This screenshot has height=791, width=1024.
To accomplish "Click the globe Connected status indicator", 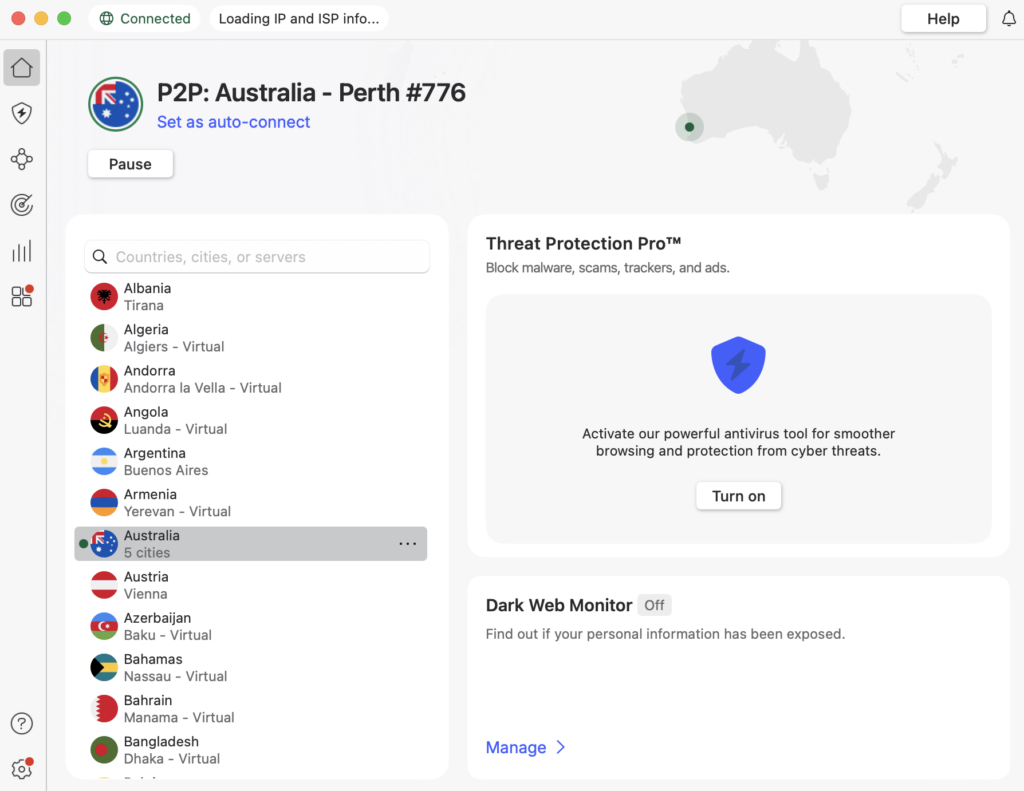I will (144, 18).
